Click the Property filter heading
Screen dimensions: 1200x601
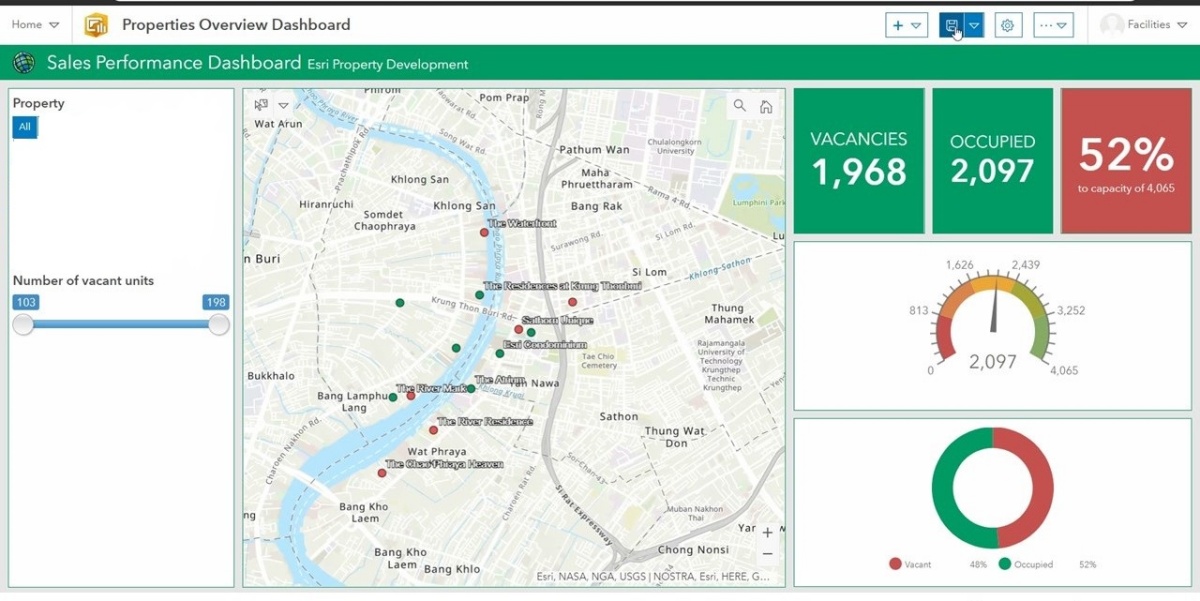click(x=38, y=103)
